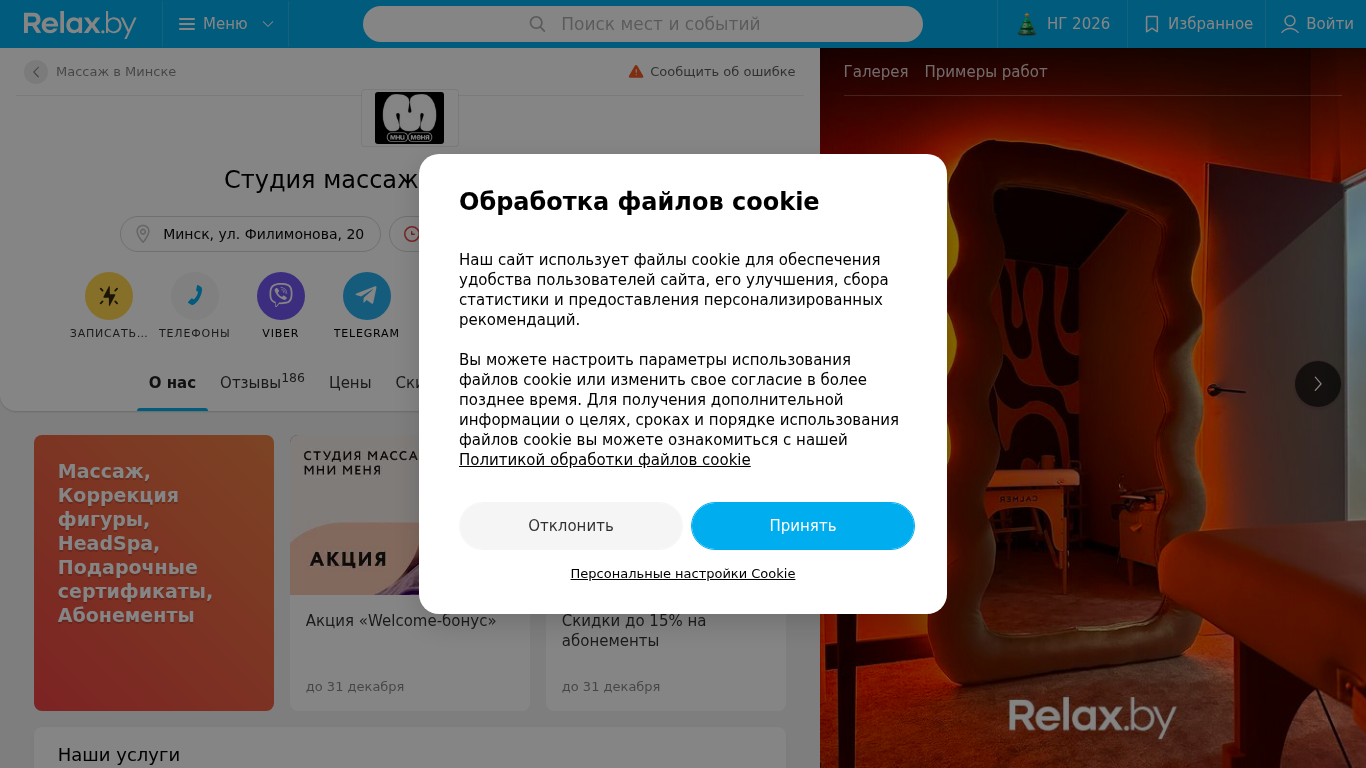Open Избранное bookmark icon

point(1152,24)
